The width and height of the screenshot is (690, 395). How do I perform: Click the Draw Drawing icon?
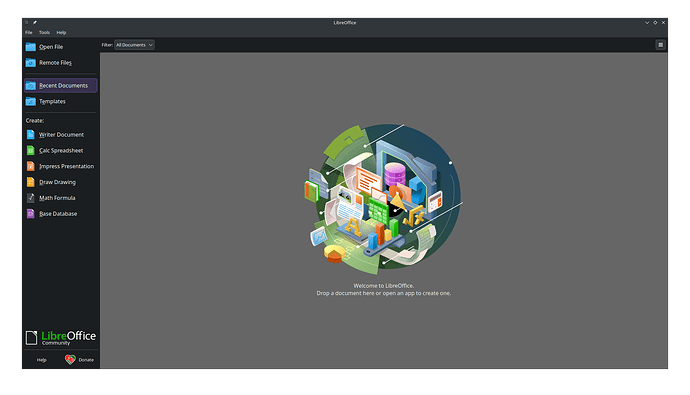tap(30, 182)
